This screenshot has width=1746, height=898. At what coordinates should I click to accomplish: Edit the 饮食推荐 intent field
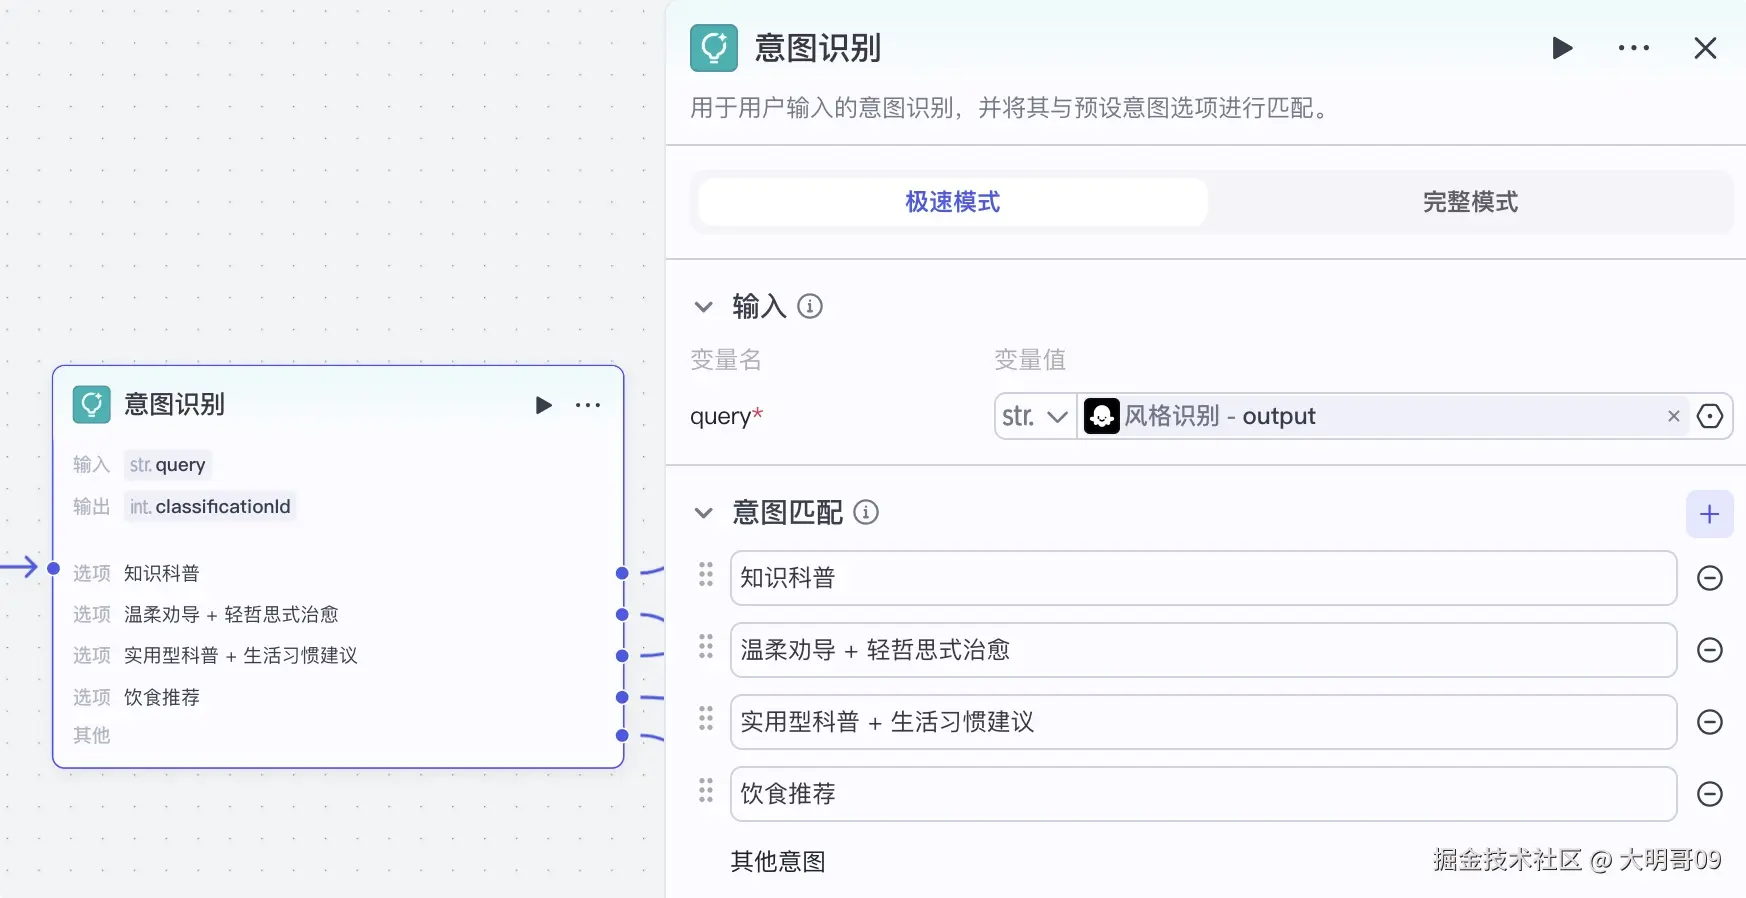(1203, 794)
